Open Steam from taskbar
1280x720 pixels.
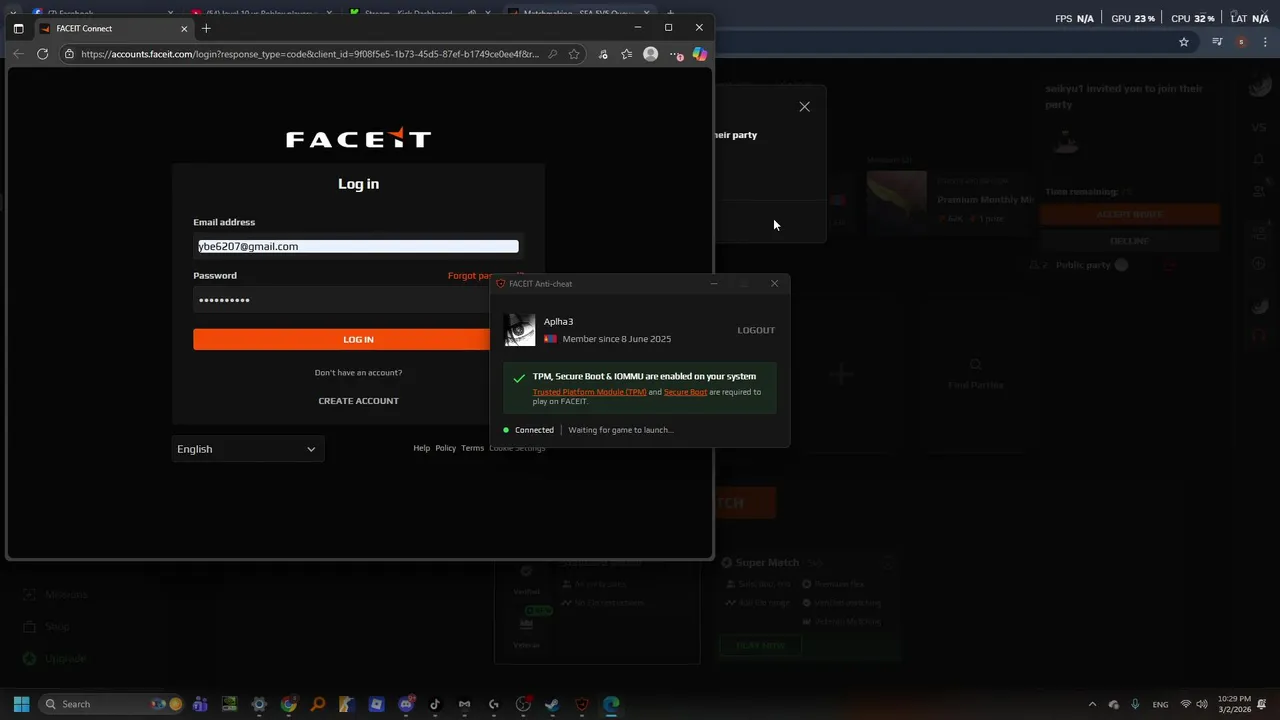coord(552,704)
